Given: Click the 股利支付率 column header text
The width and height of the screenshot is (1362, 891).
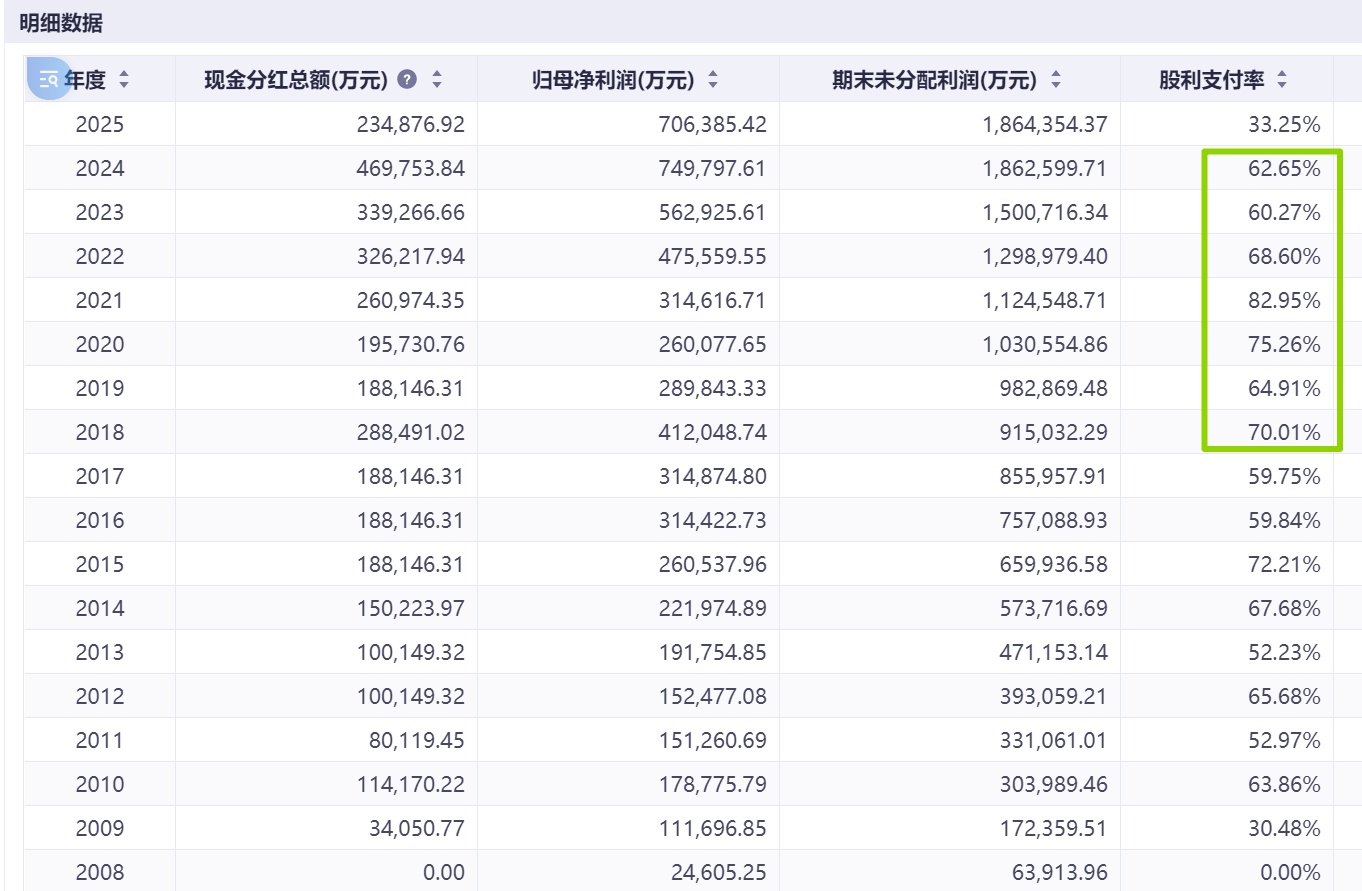Looking at the screenshot, I should [1212, 79].
